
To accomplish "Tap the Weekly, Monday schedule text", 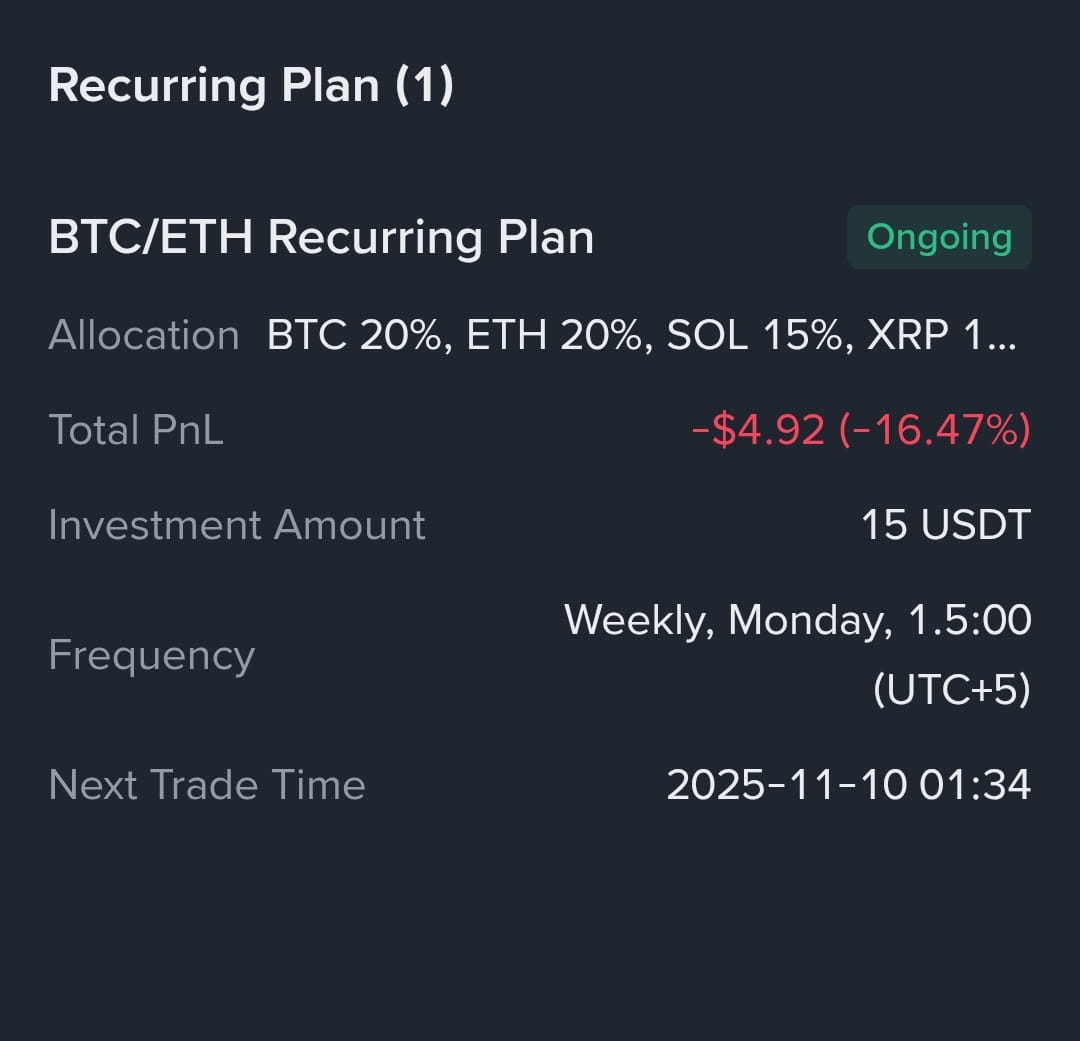I will coord(728,620).
